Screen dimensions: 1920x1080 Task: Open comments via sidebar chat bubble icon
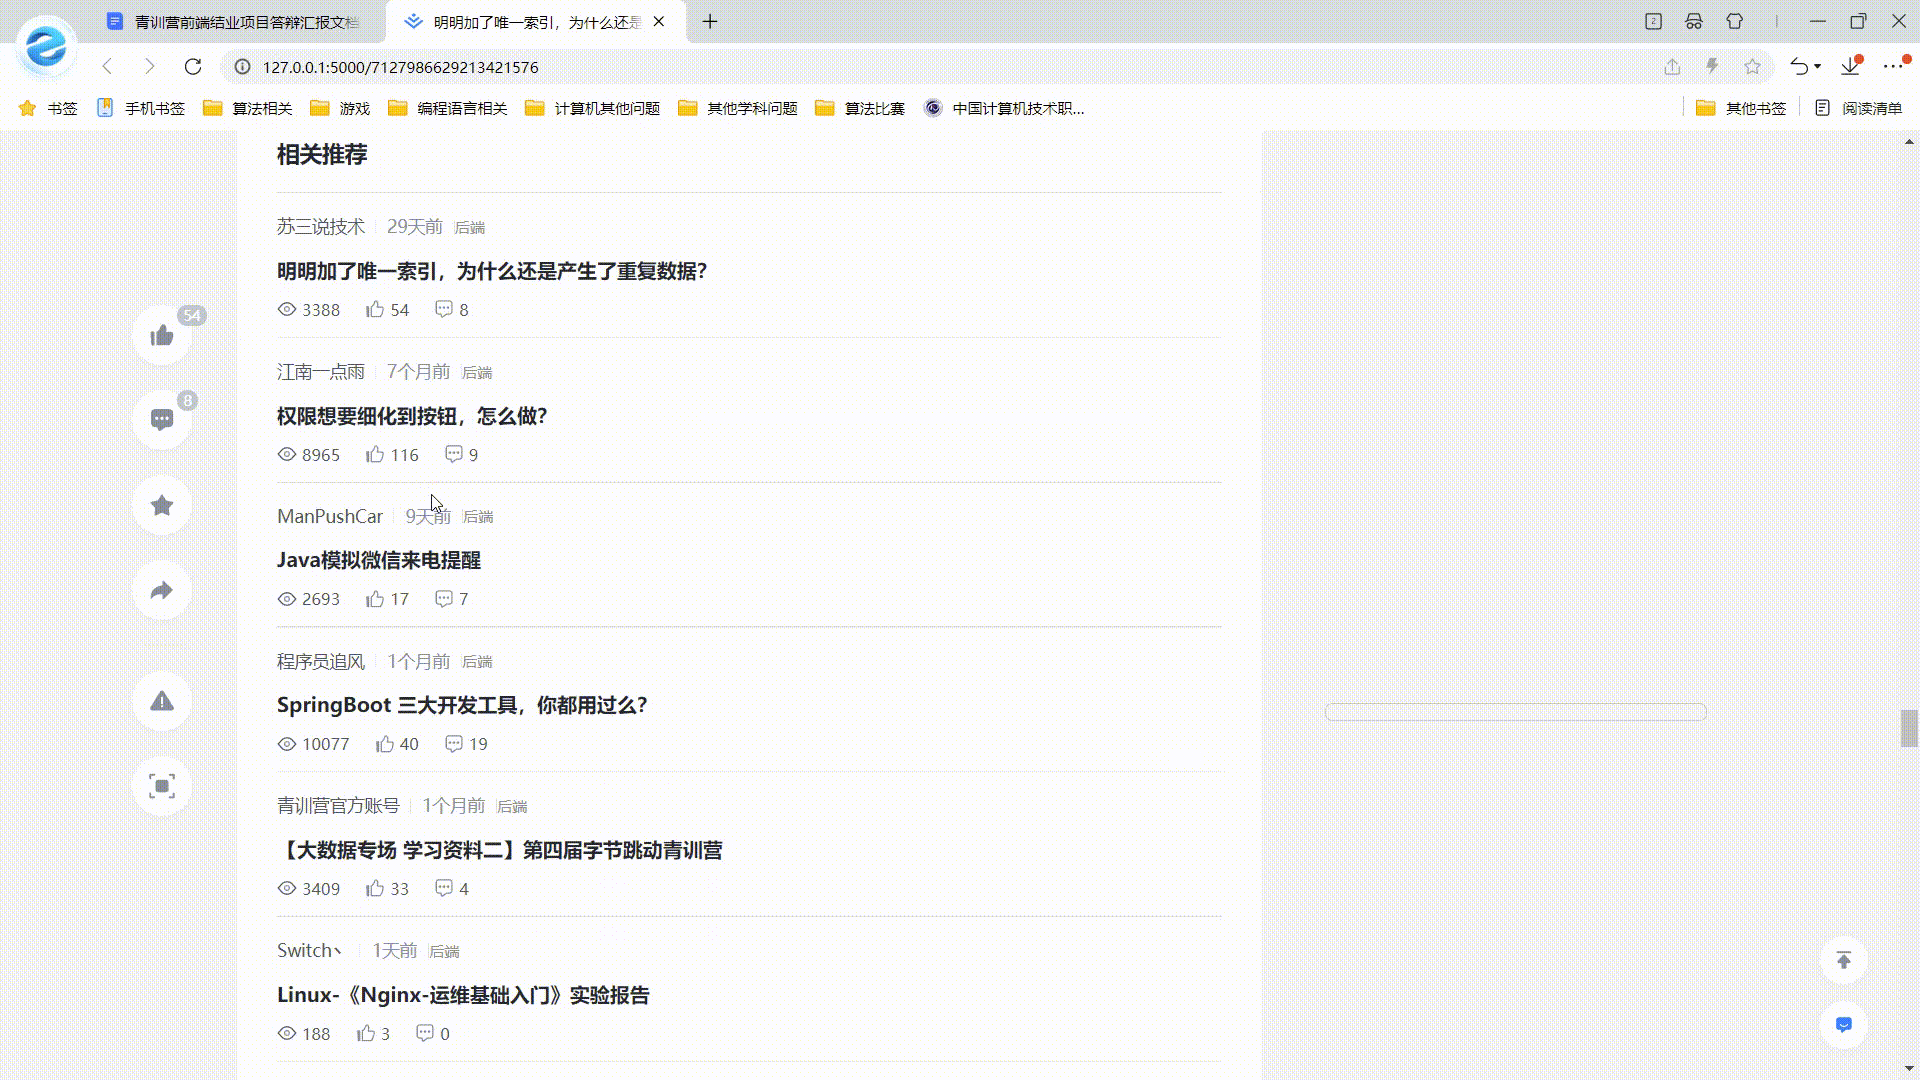[162, 420]
